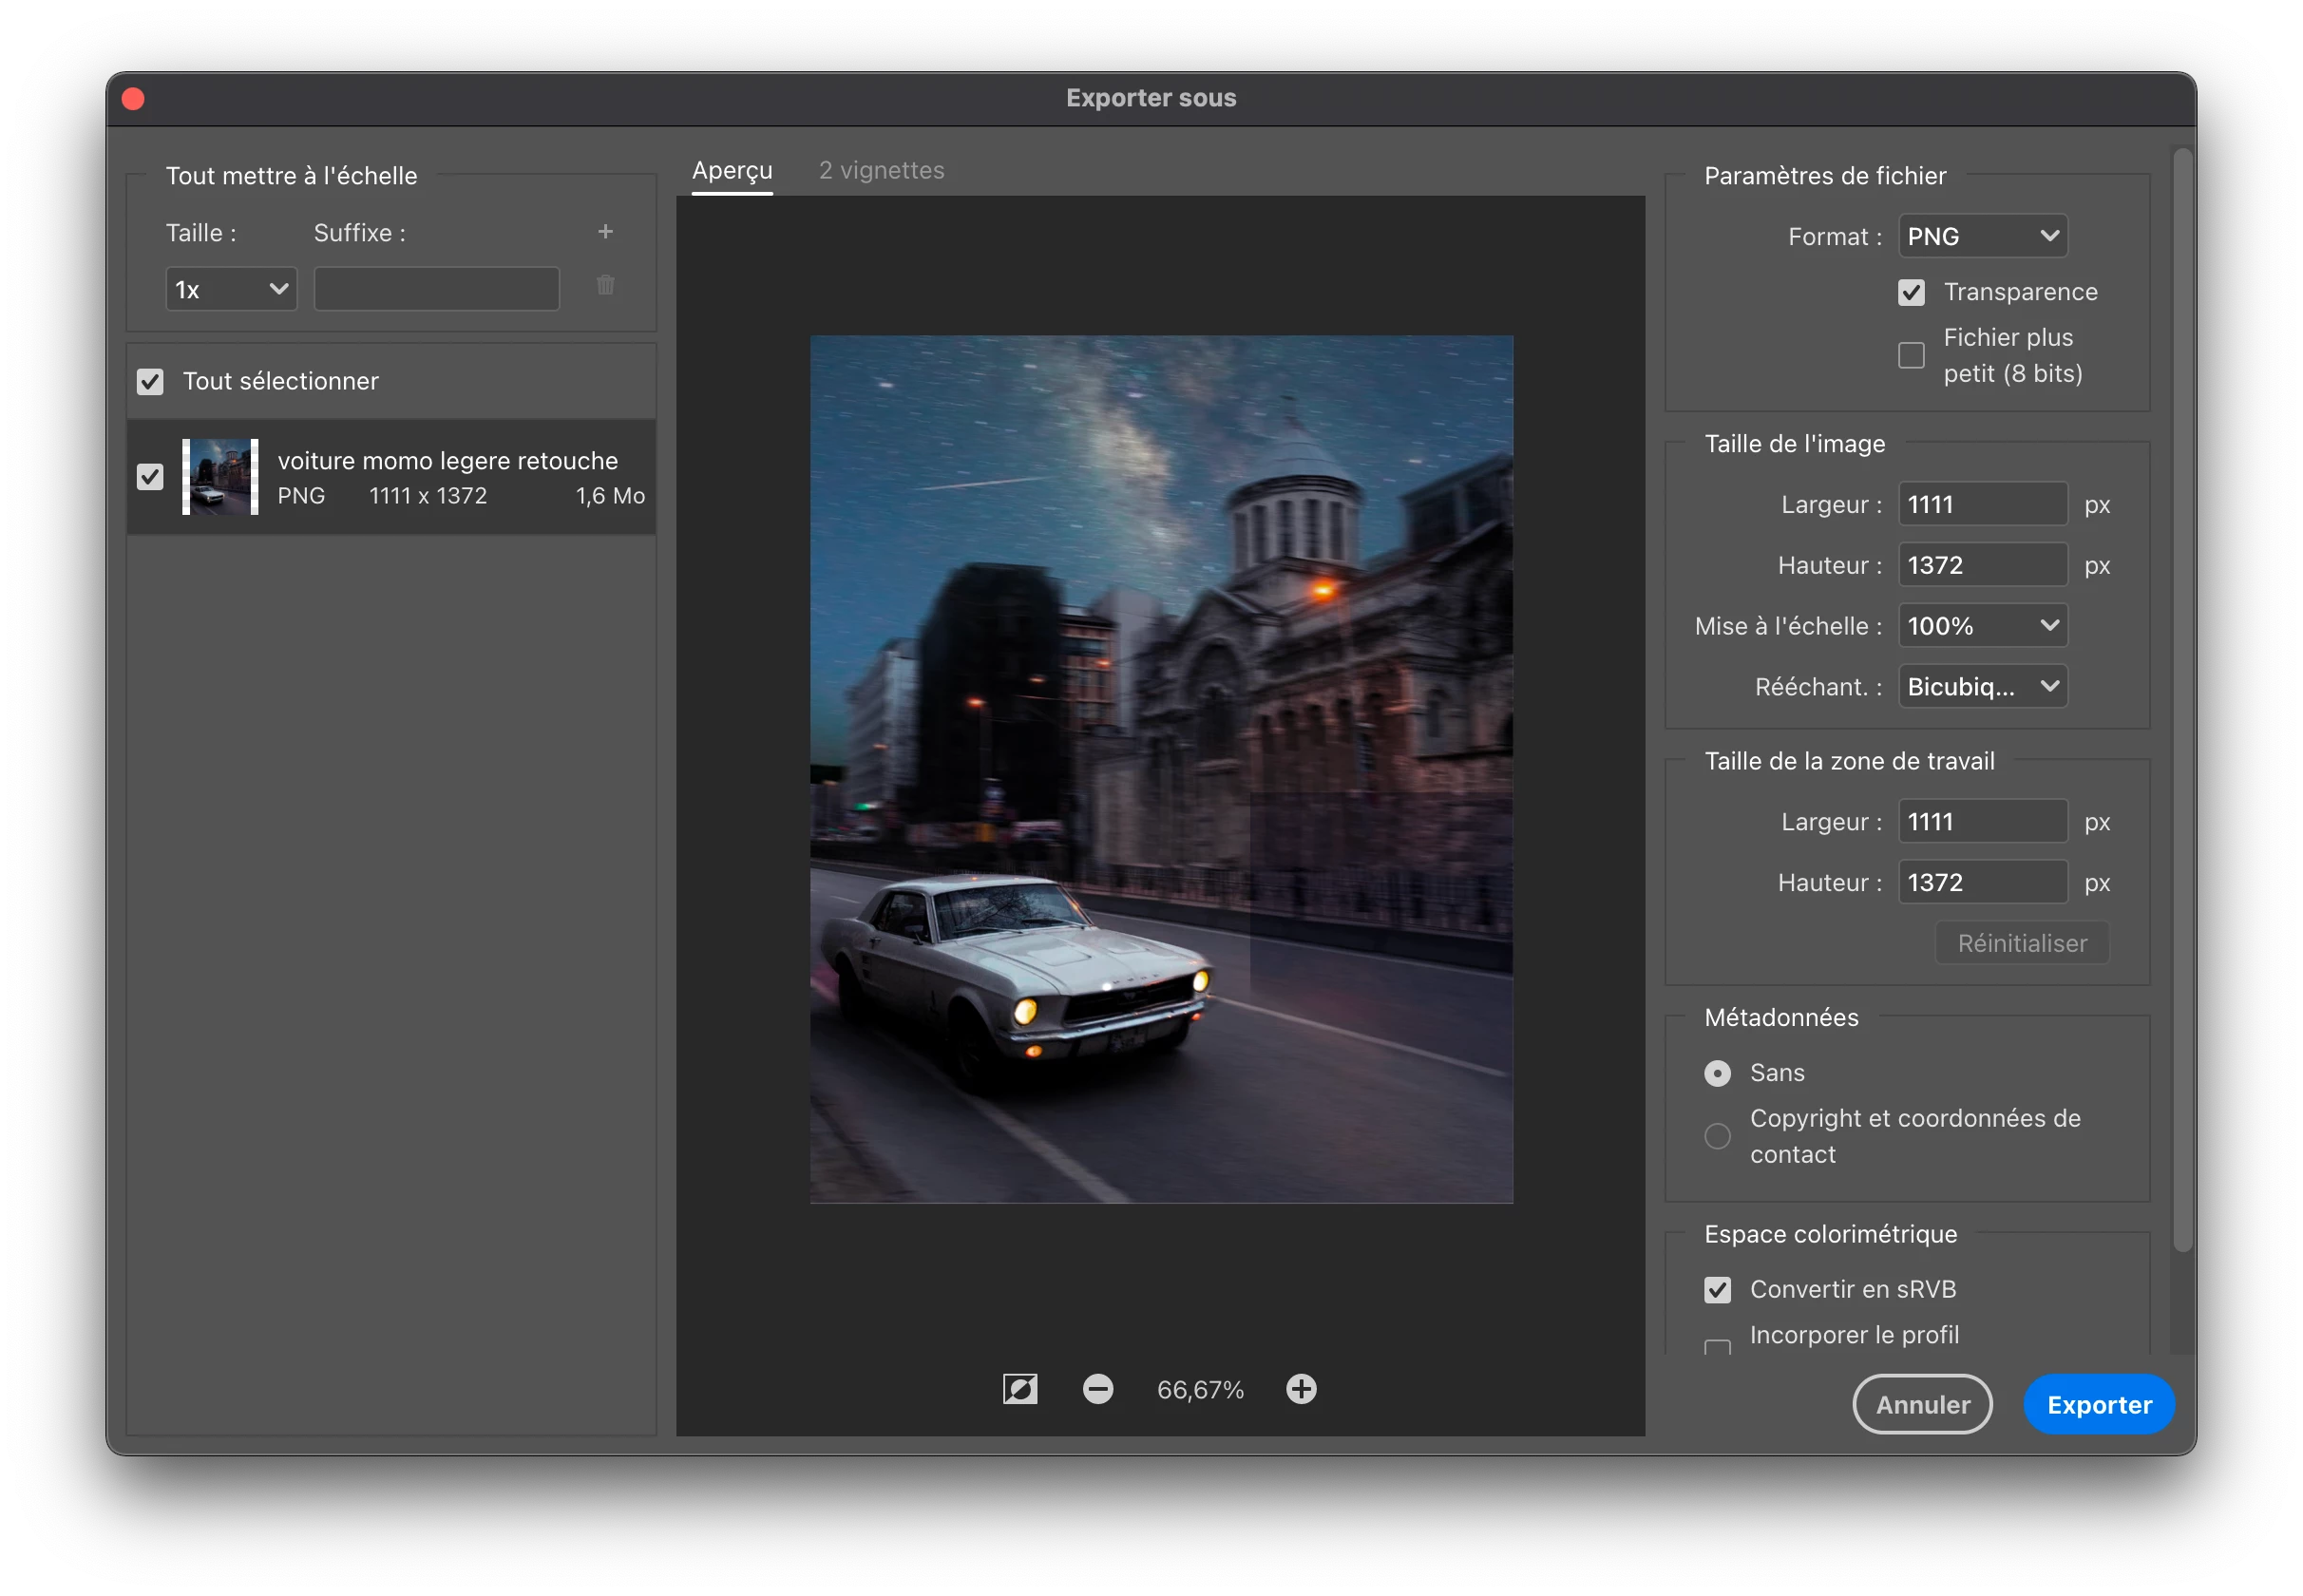Click the Exporter button

pos(2098,1404)
